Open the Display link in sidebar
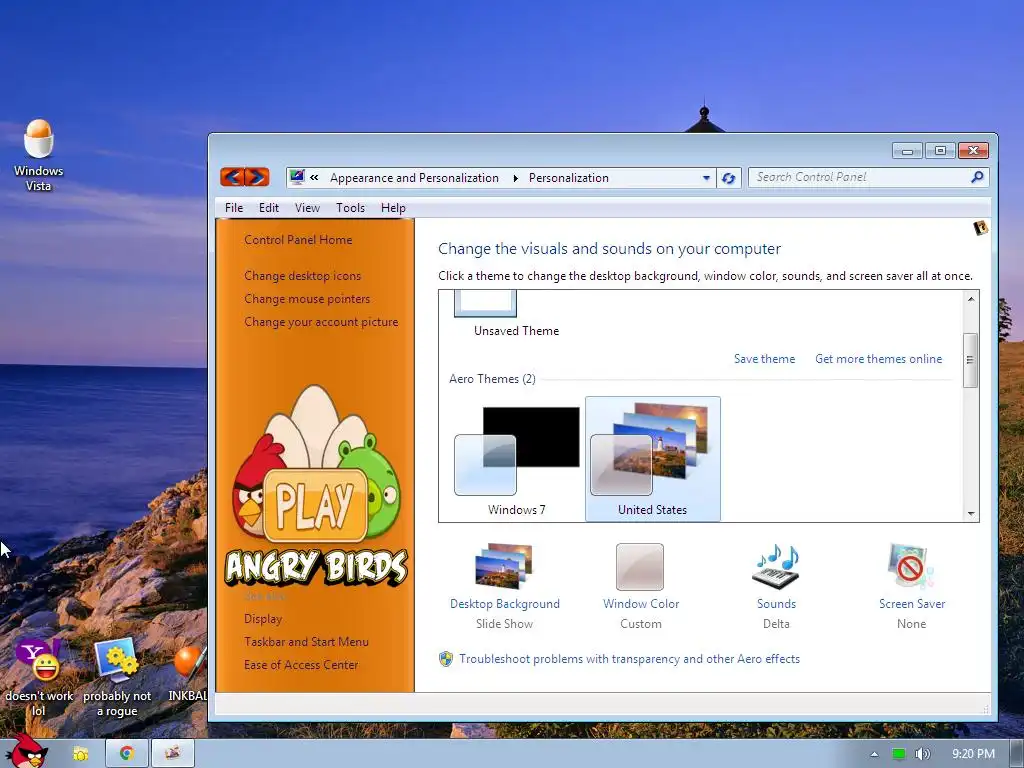Screen dimensions: 1024x768 coord(263,618)
